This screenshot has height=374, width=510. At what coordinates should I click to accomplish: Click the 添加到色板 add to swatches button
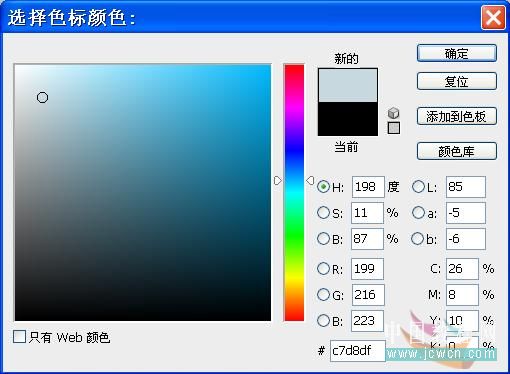point(457,116)
